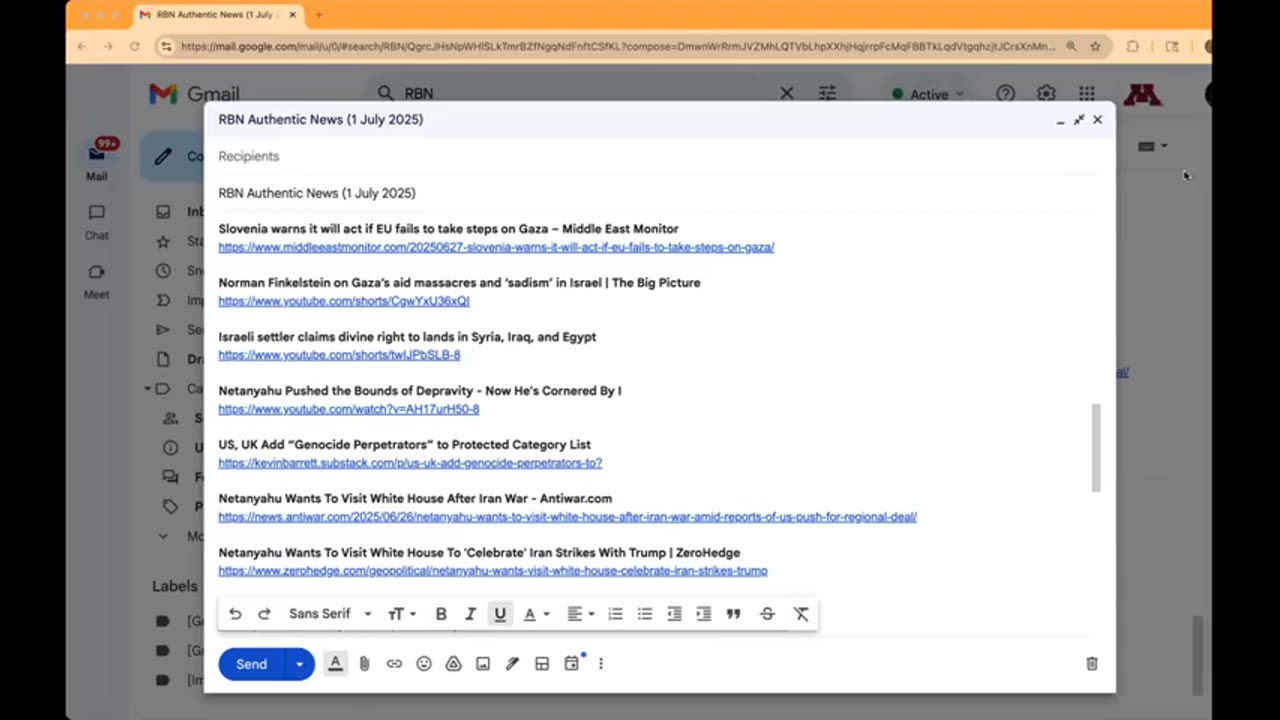The height and width of the screenshot is (720, 1280).
Task: Remove formatting from selected text
Action: point(801,614)
